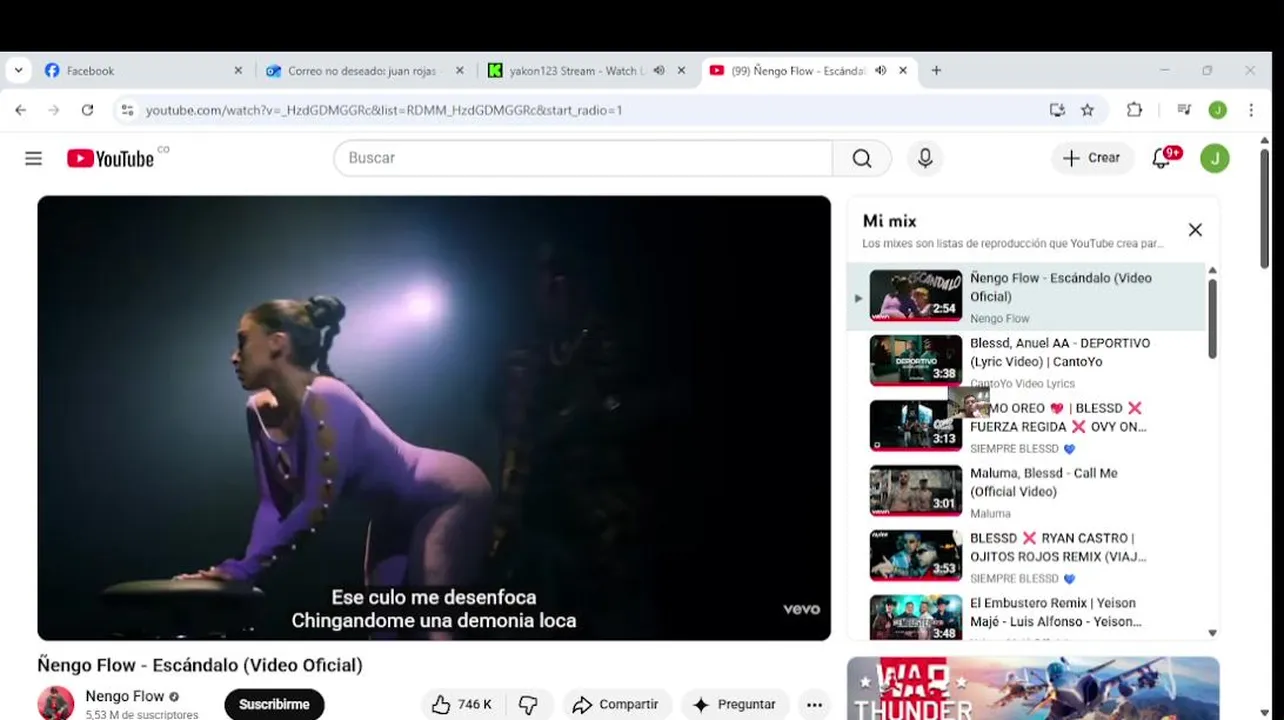Start voice search with microphone icon
The width and height of the screenshot is (1284, 720).
[925, 158]
